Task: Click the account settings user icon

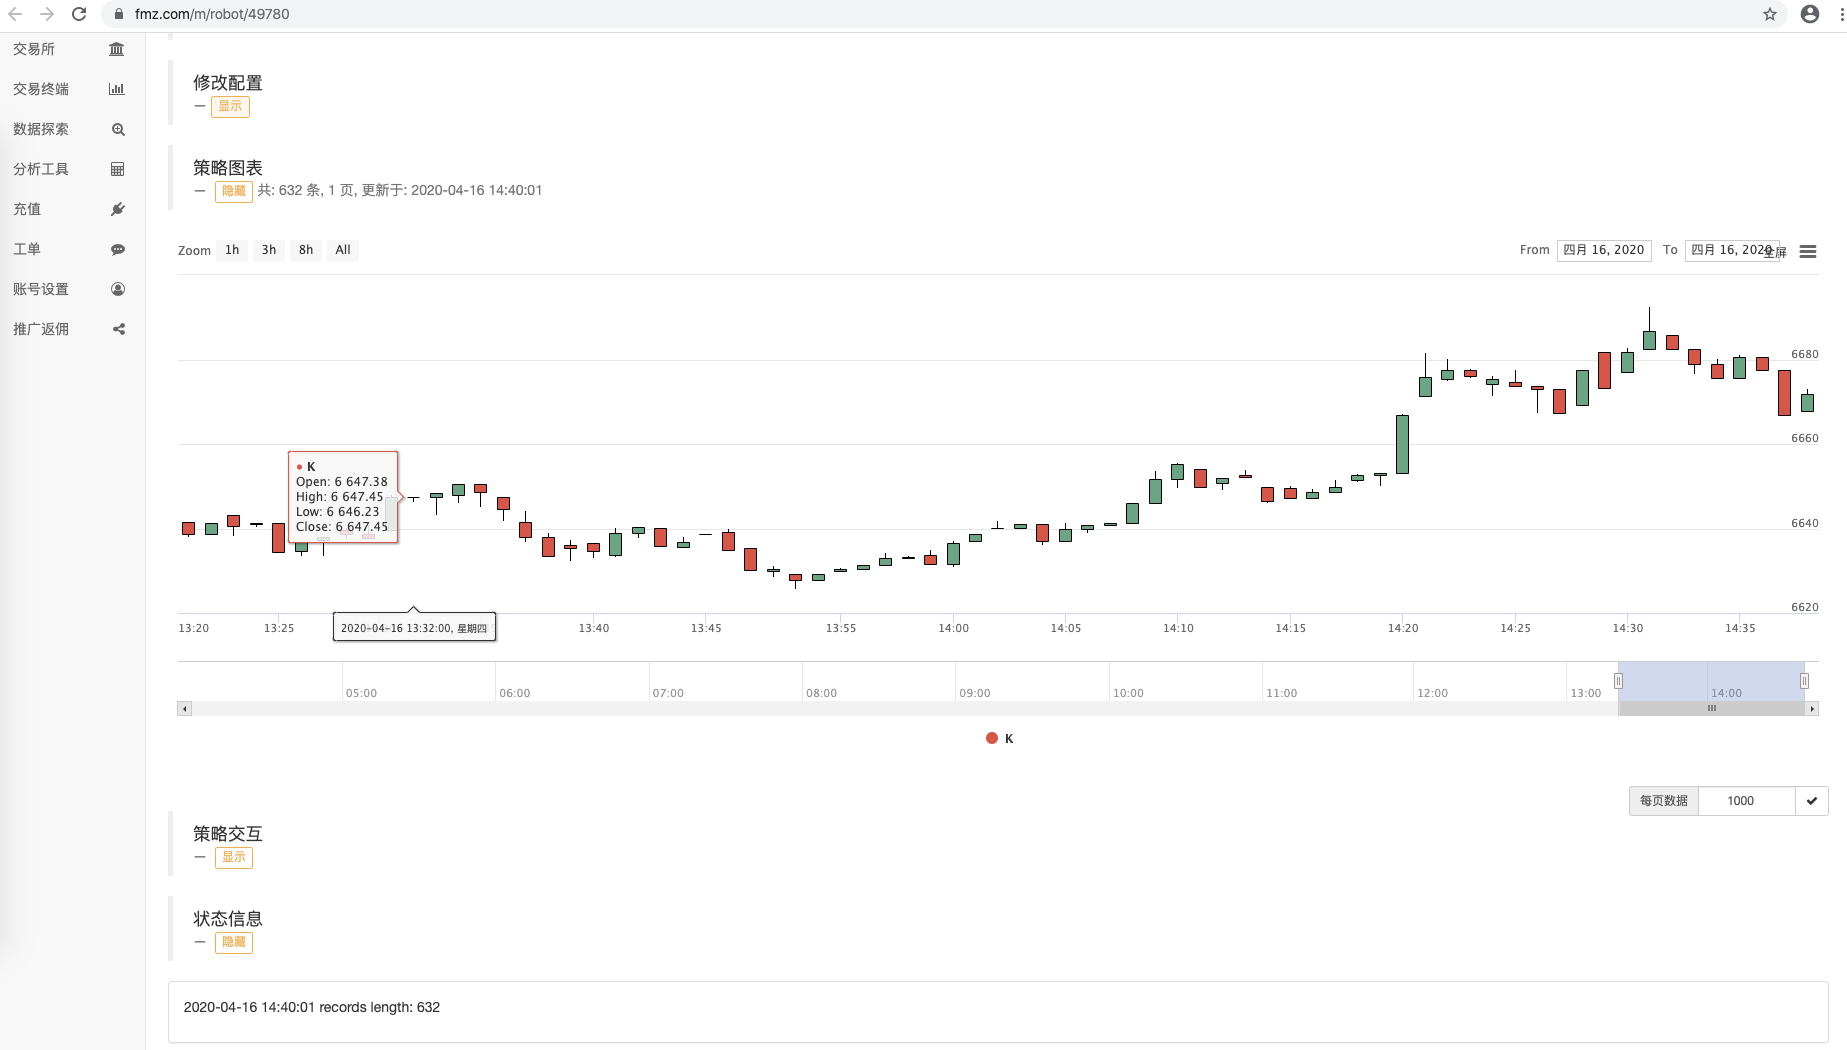Action: pos(118,289)
